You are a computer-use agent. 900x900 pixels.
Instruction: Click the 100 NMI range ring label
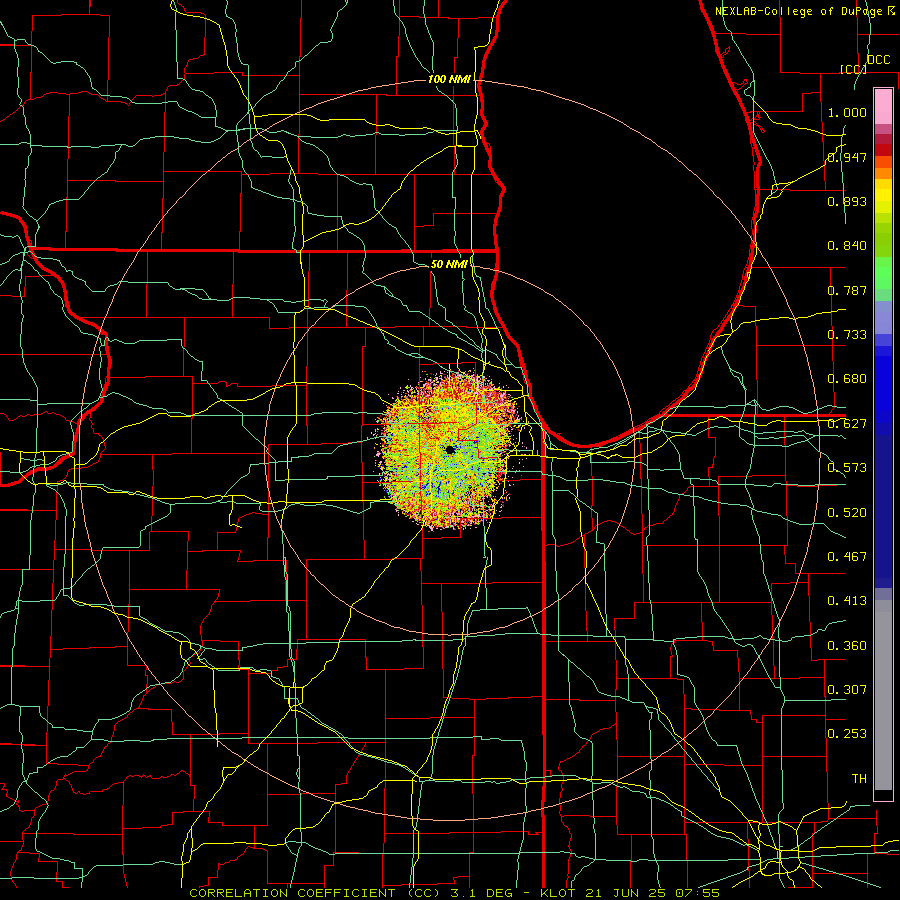449,79
